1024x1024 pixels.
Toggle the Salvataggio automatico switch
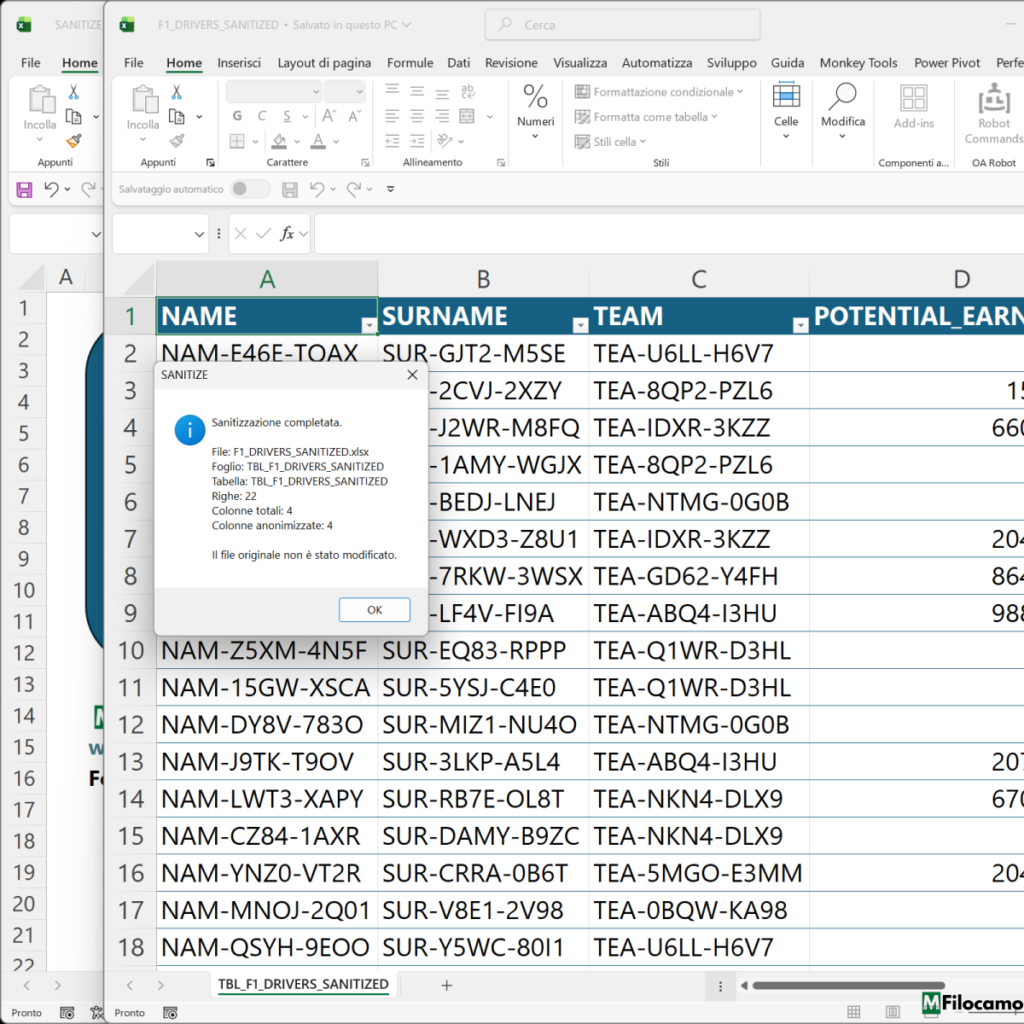point(250,189)
